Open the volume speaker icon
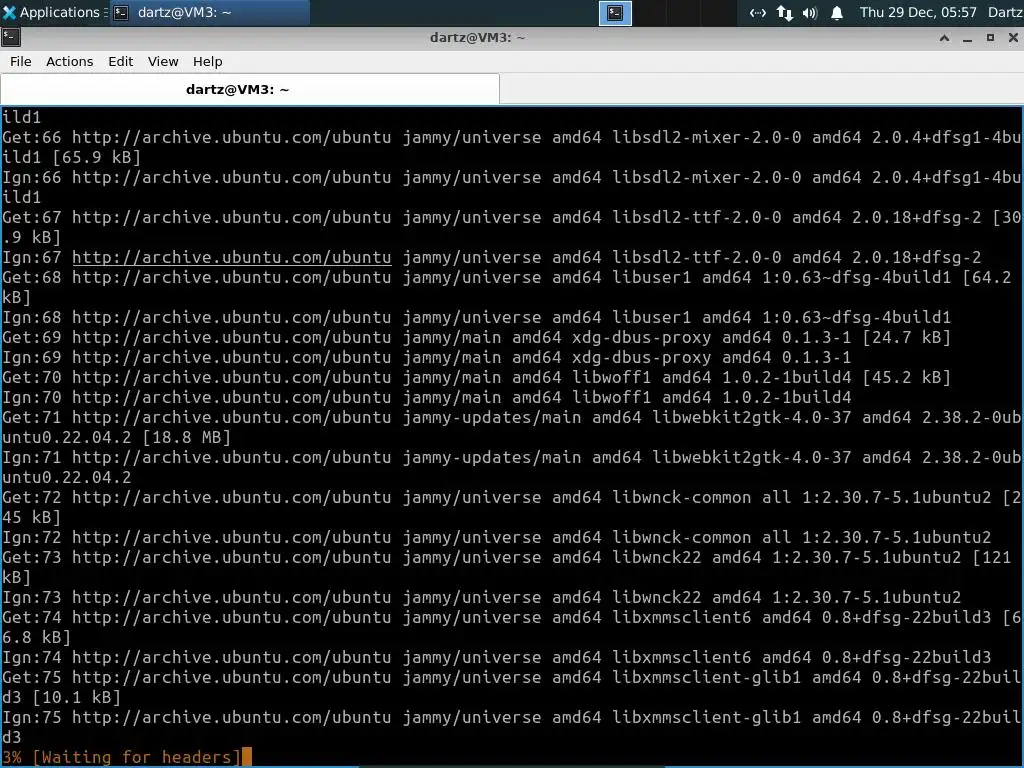The image size is (1024, 768). (x=810, y=13)
